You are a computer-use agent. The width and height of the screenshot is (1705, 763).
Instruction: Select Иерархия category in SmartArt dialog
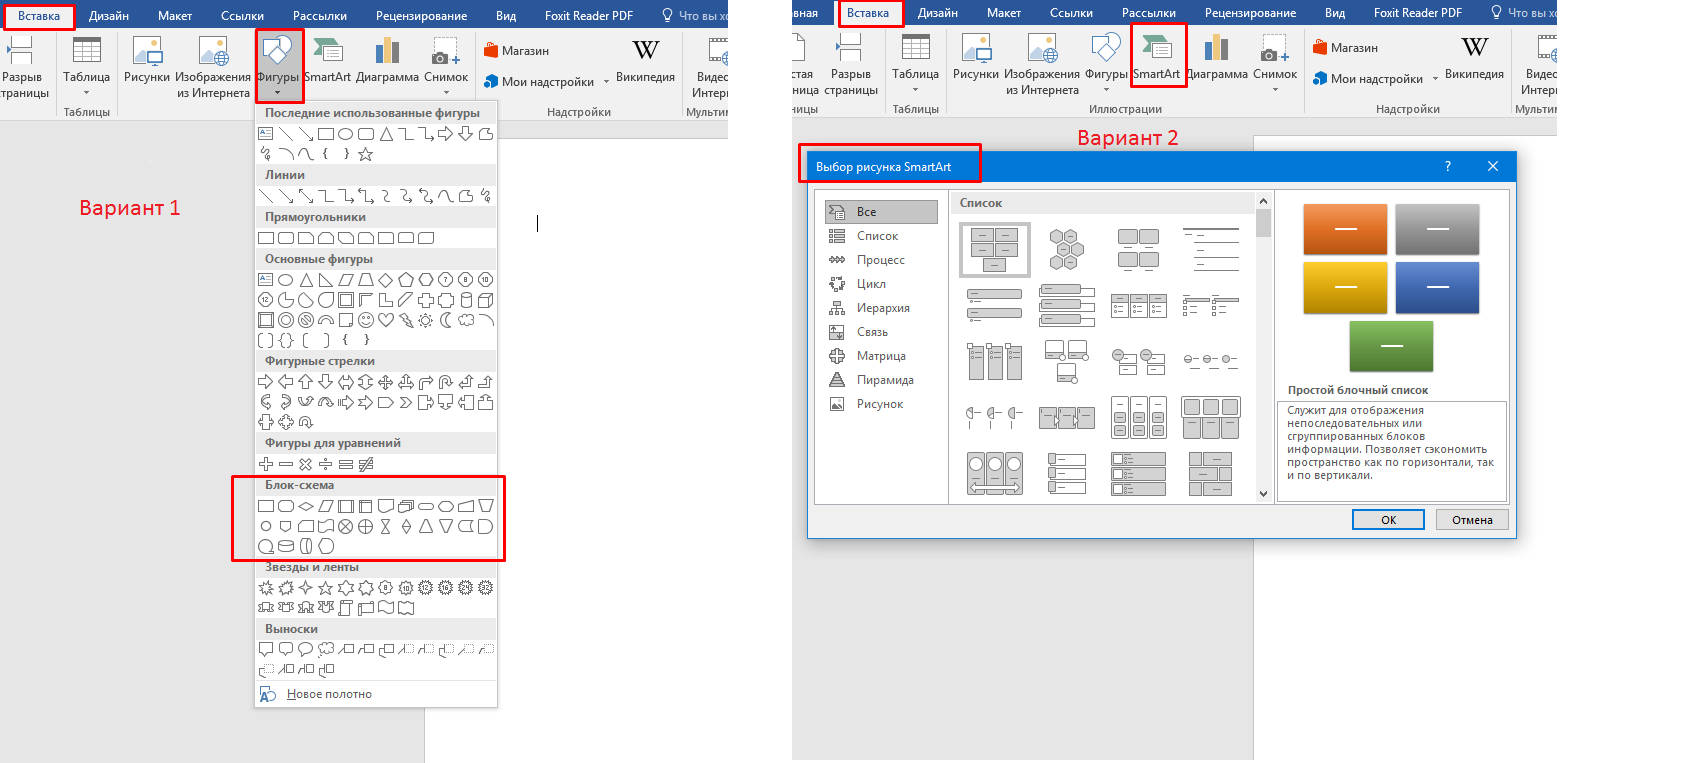[881, 308]
